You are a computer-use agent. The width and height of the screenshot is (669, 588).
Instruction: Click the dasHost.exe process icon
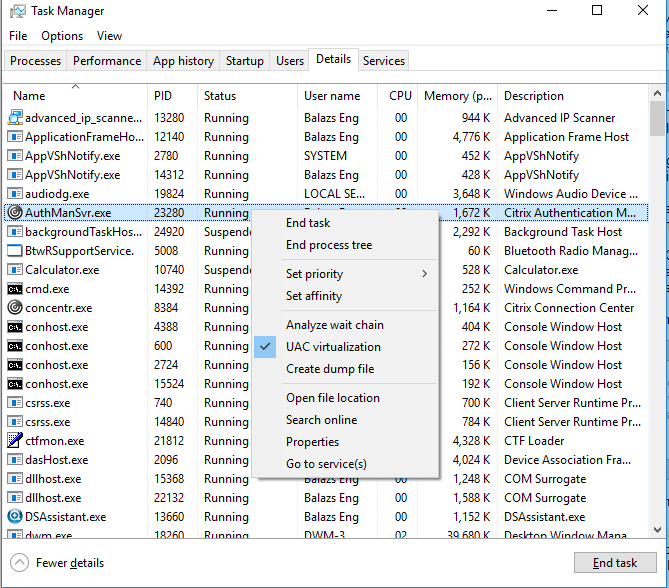tap(15, 460)
